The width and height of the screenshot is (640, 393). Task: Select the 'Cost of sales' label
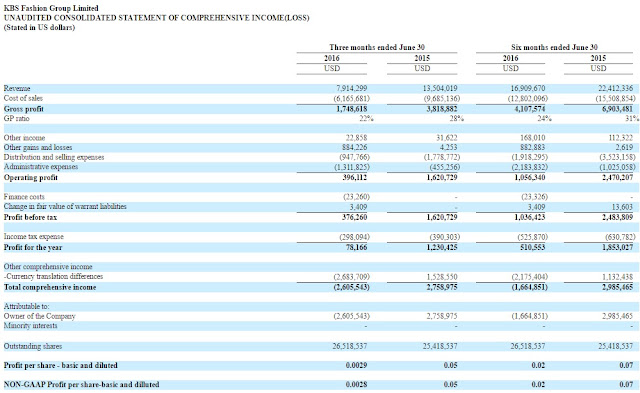(23, 98)
